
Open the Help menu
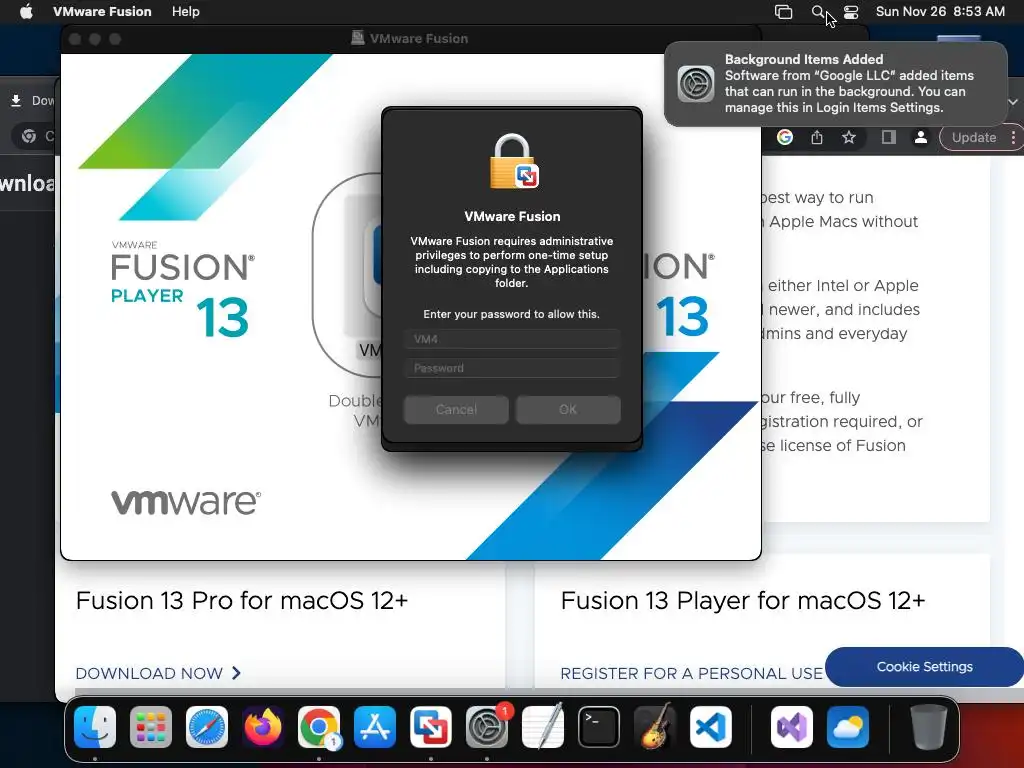click(185, 12)
